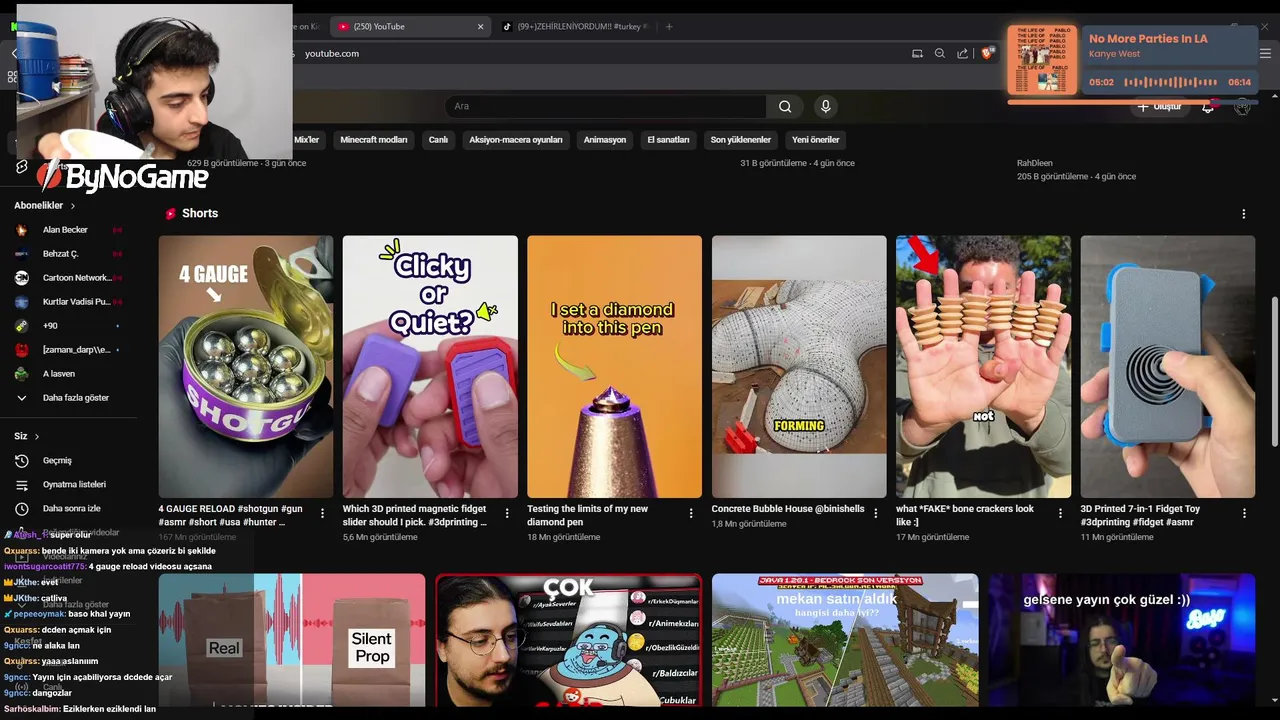
Task: Open options for 3D Printed 7-in-1 Fidget short
Action: pyautogui.click(x=1244, y=513)
